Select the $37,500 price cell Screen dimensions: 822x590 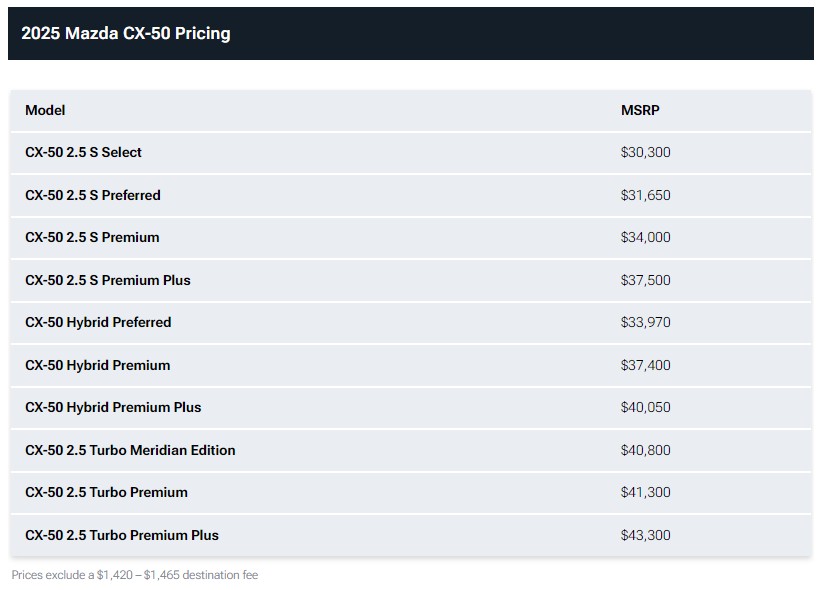click(645, 280)
